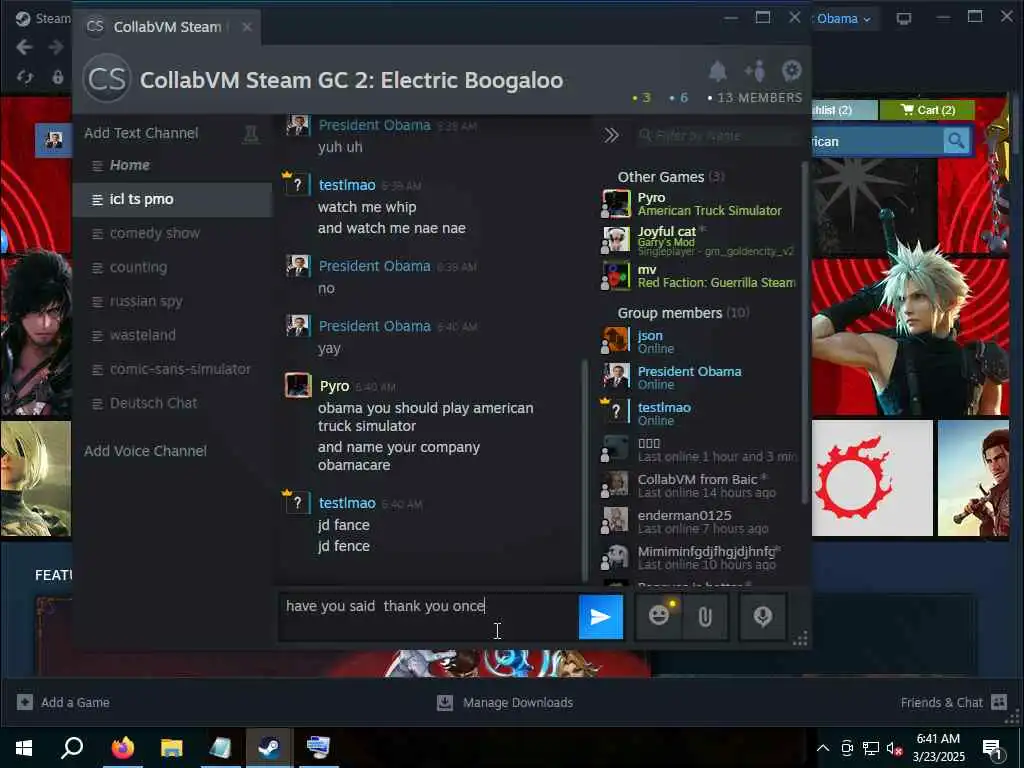1024x768 pixels.
Task: Open the network tray icon
Action: tap(870, 748)
